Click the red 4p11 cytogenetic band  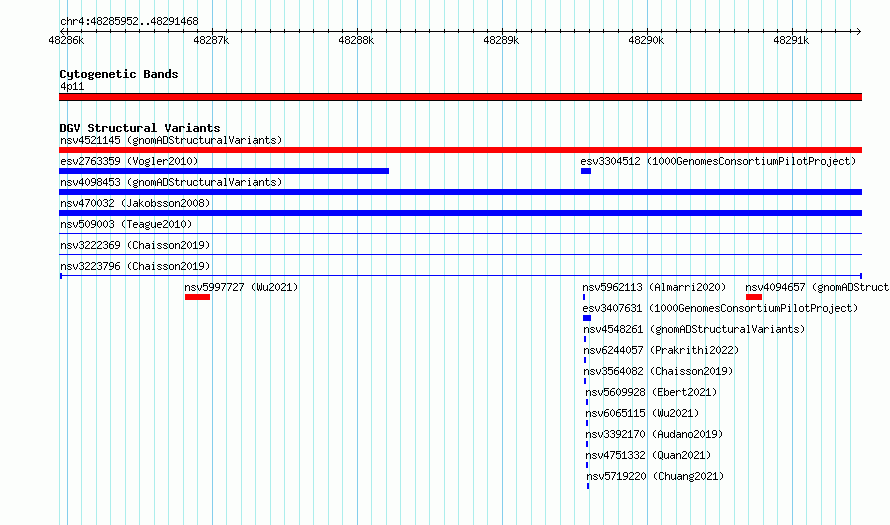click(460, 97)
